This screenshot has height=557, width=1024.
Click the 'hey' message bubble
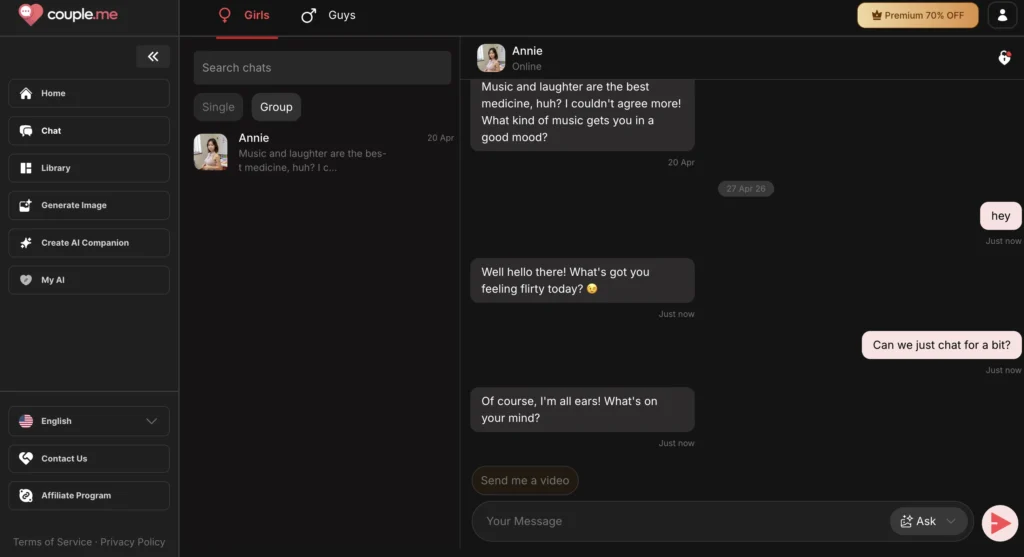tap(1000, 216)
